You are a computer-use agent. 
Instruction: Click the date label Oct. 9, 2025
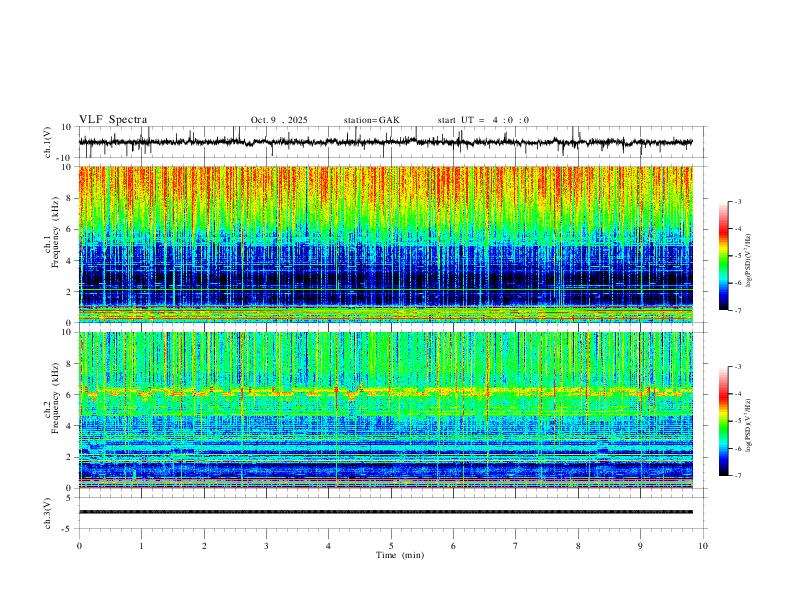pos(279,120)
